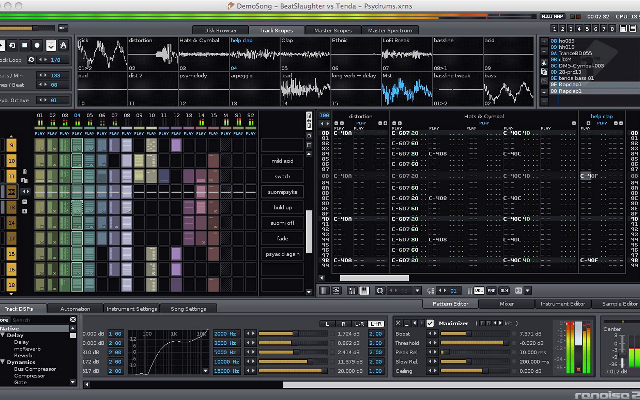Toggle the mixer-bars icon in pattern toolbar
The image size is (640, 400).
pos(352,291)
